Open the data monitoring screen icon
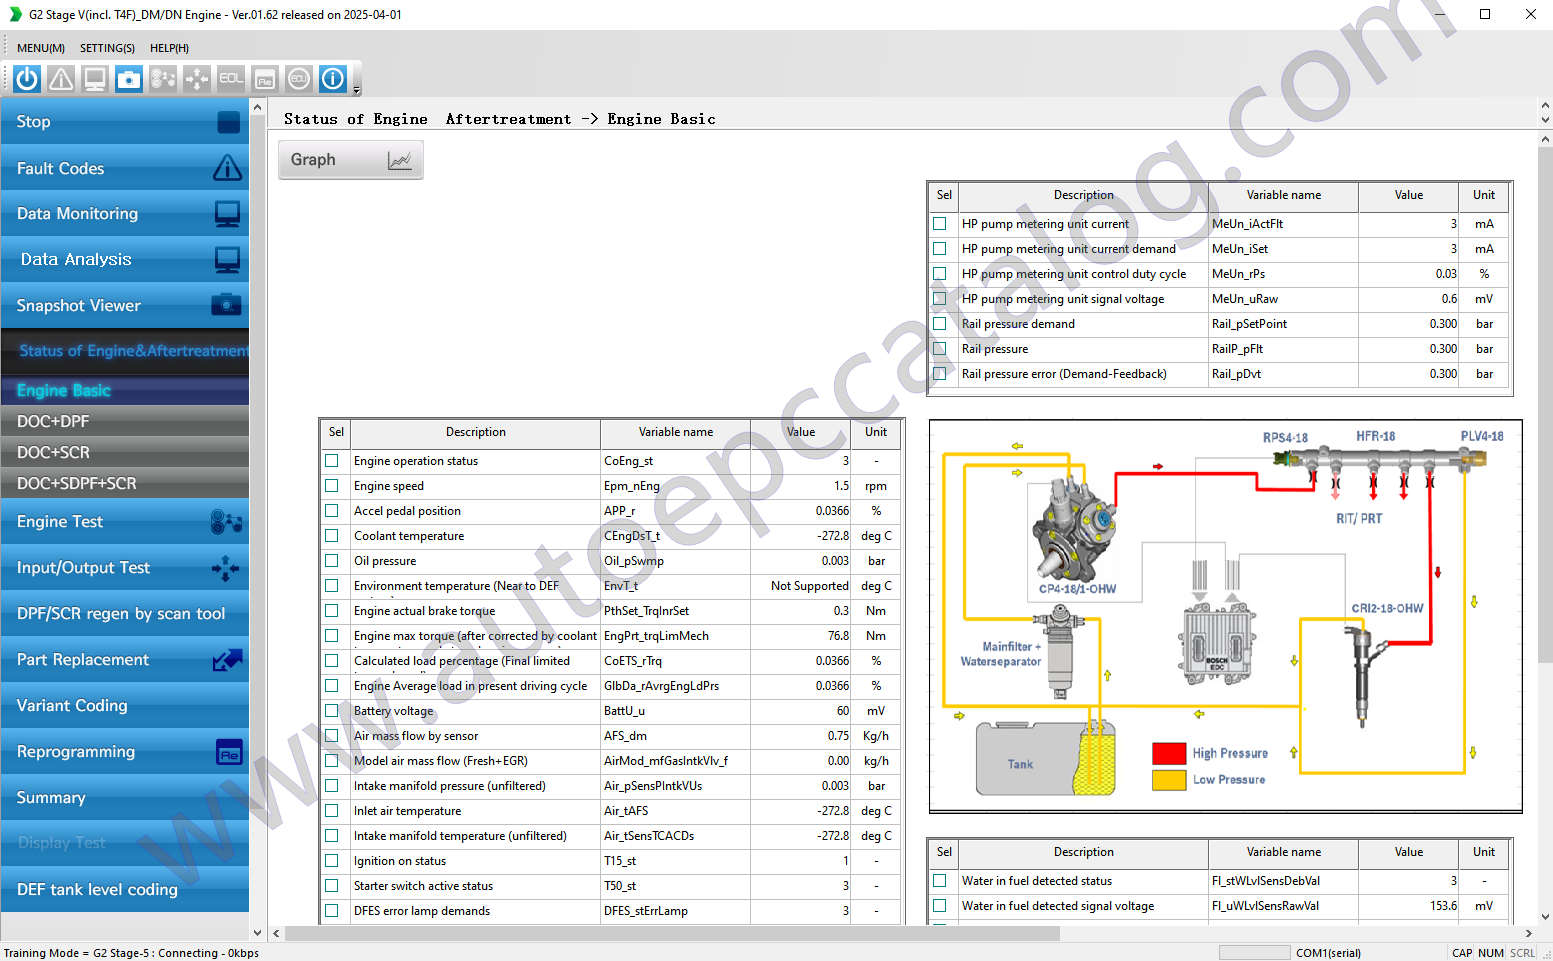This screenshot has width=1553, height=961. coord(94,78)
